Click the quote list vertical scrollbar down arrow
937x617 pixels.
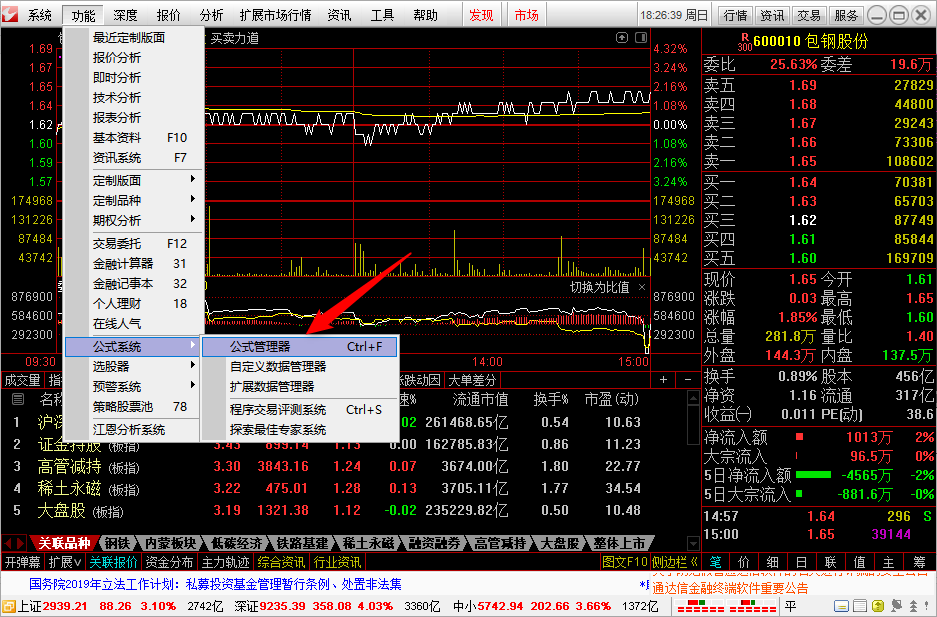[693, 544]
